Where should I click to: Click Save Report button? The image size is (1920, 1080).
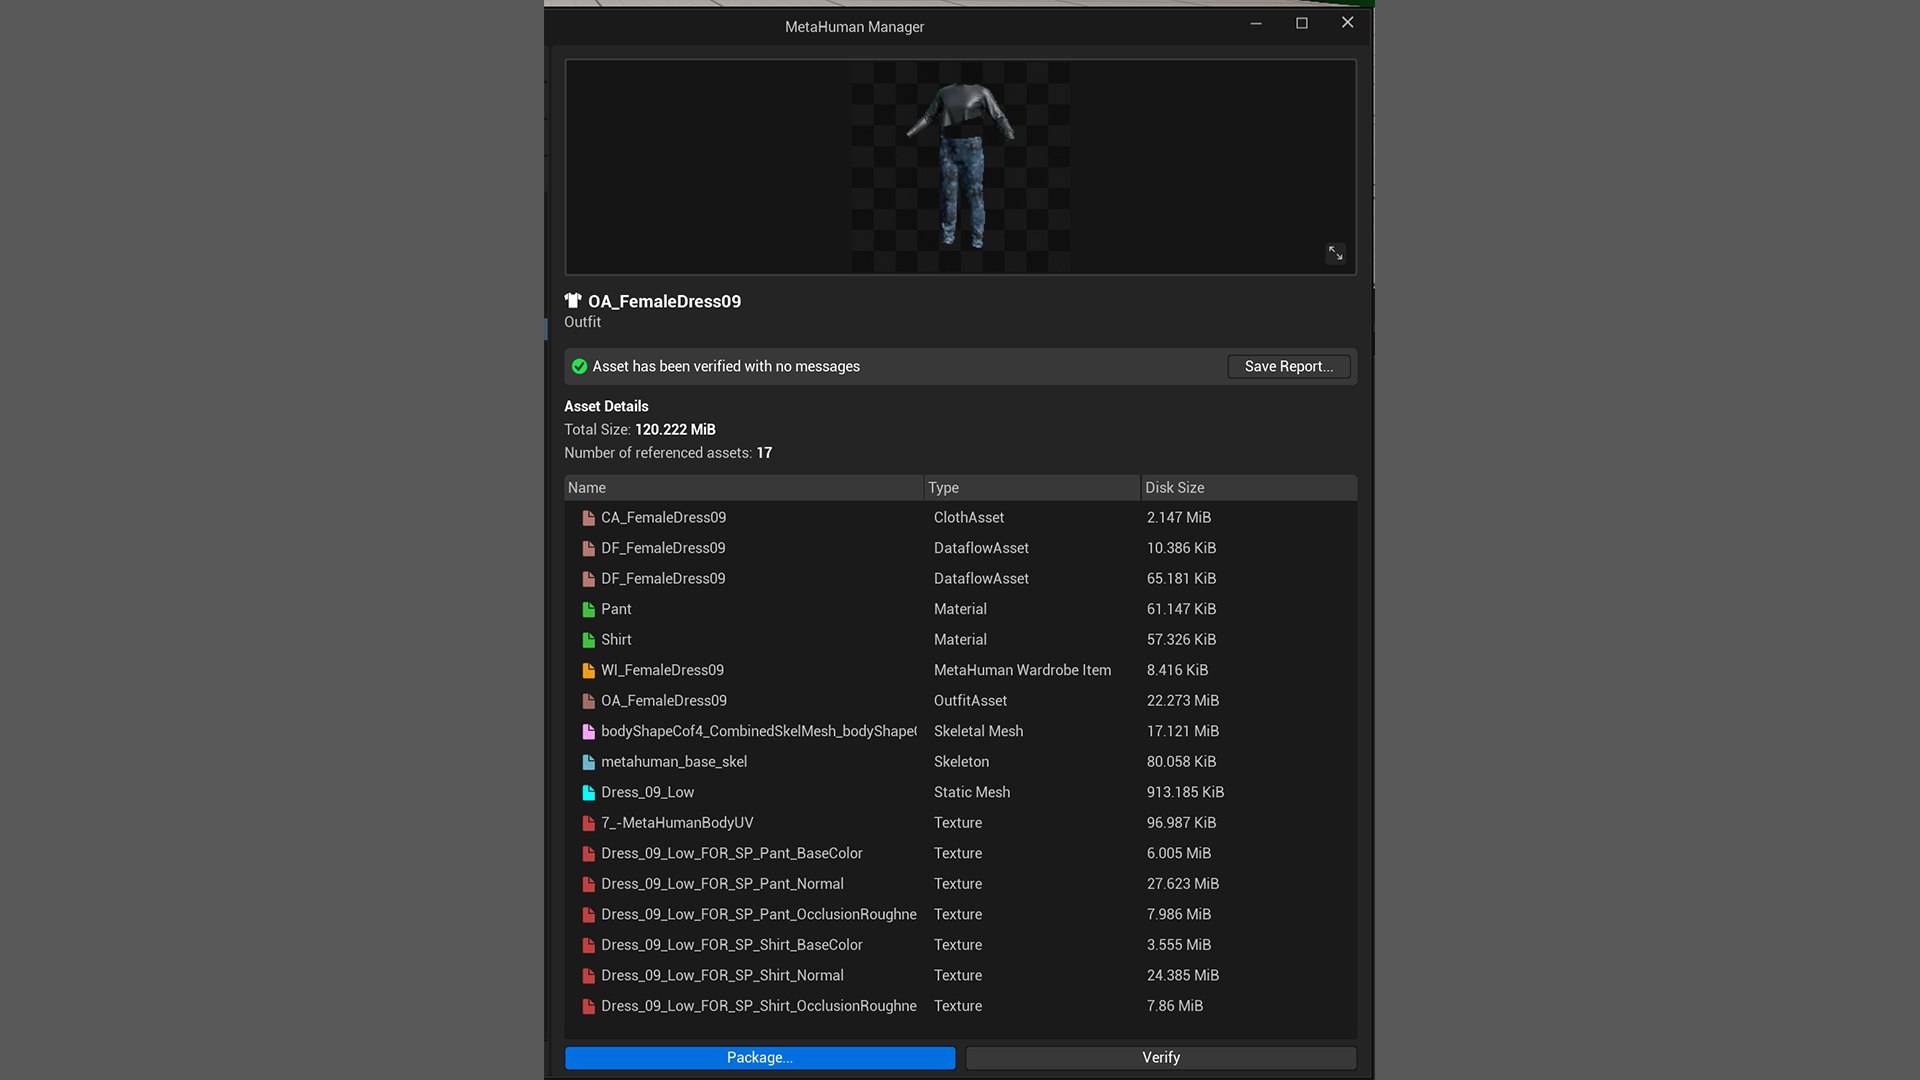(1289, 366)
